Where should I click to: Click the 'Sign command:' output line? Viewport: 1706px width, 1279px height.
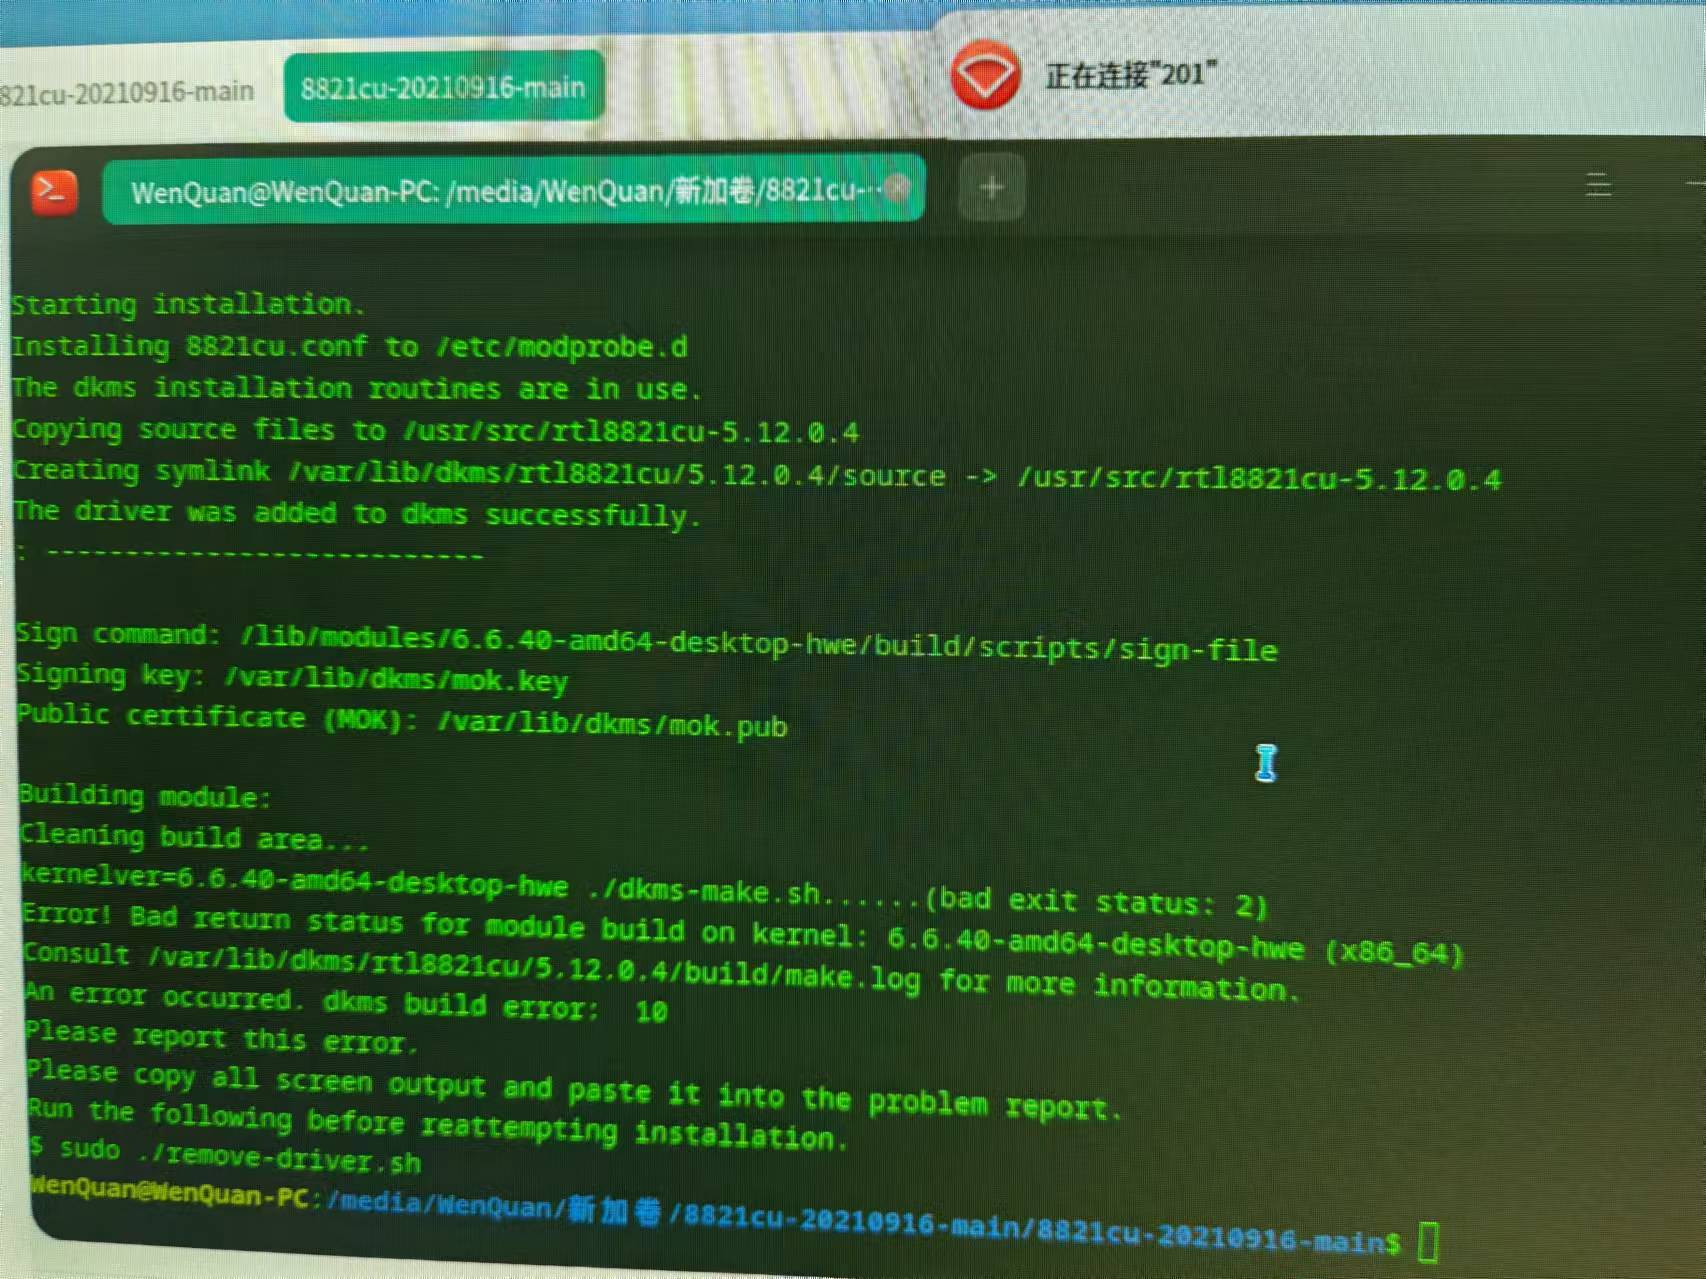coord(647,643)
